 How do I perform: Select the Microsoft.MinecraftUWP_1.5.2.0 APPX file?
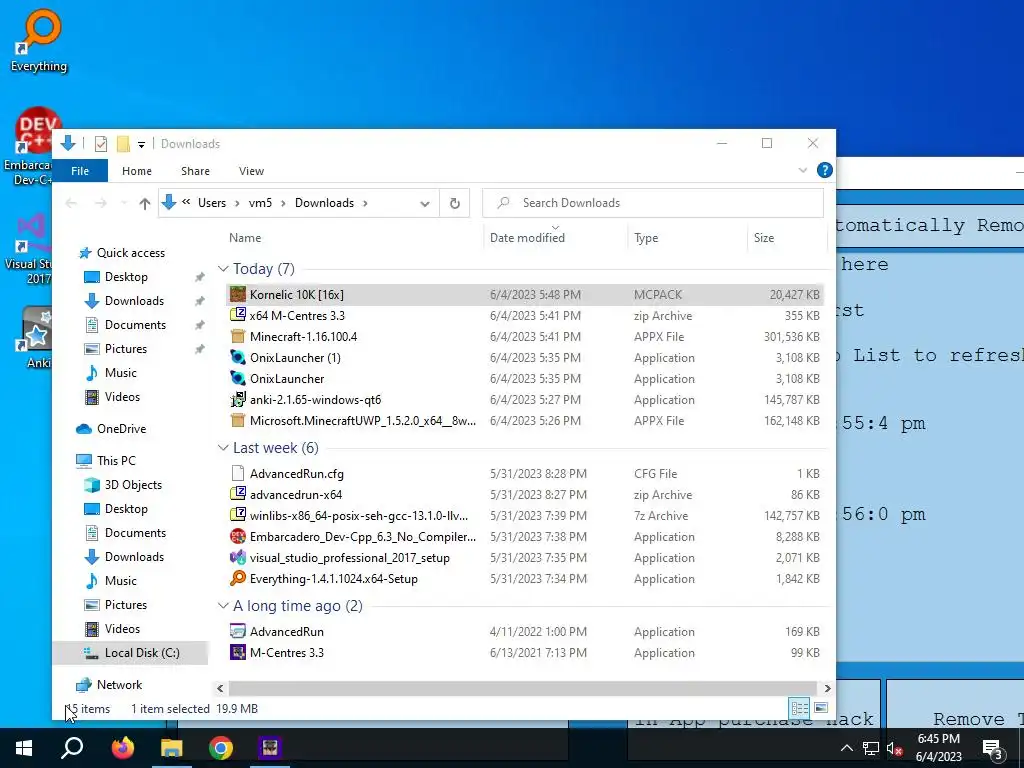pos(526,421)
